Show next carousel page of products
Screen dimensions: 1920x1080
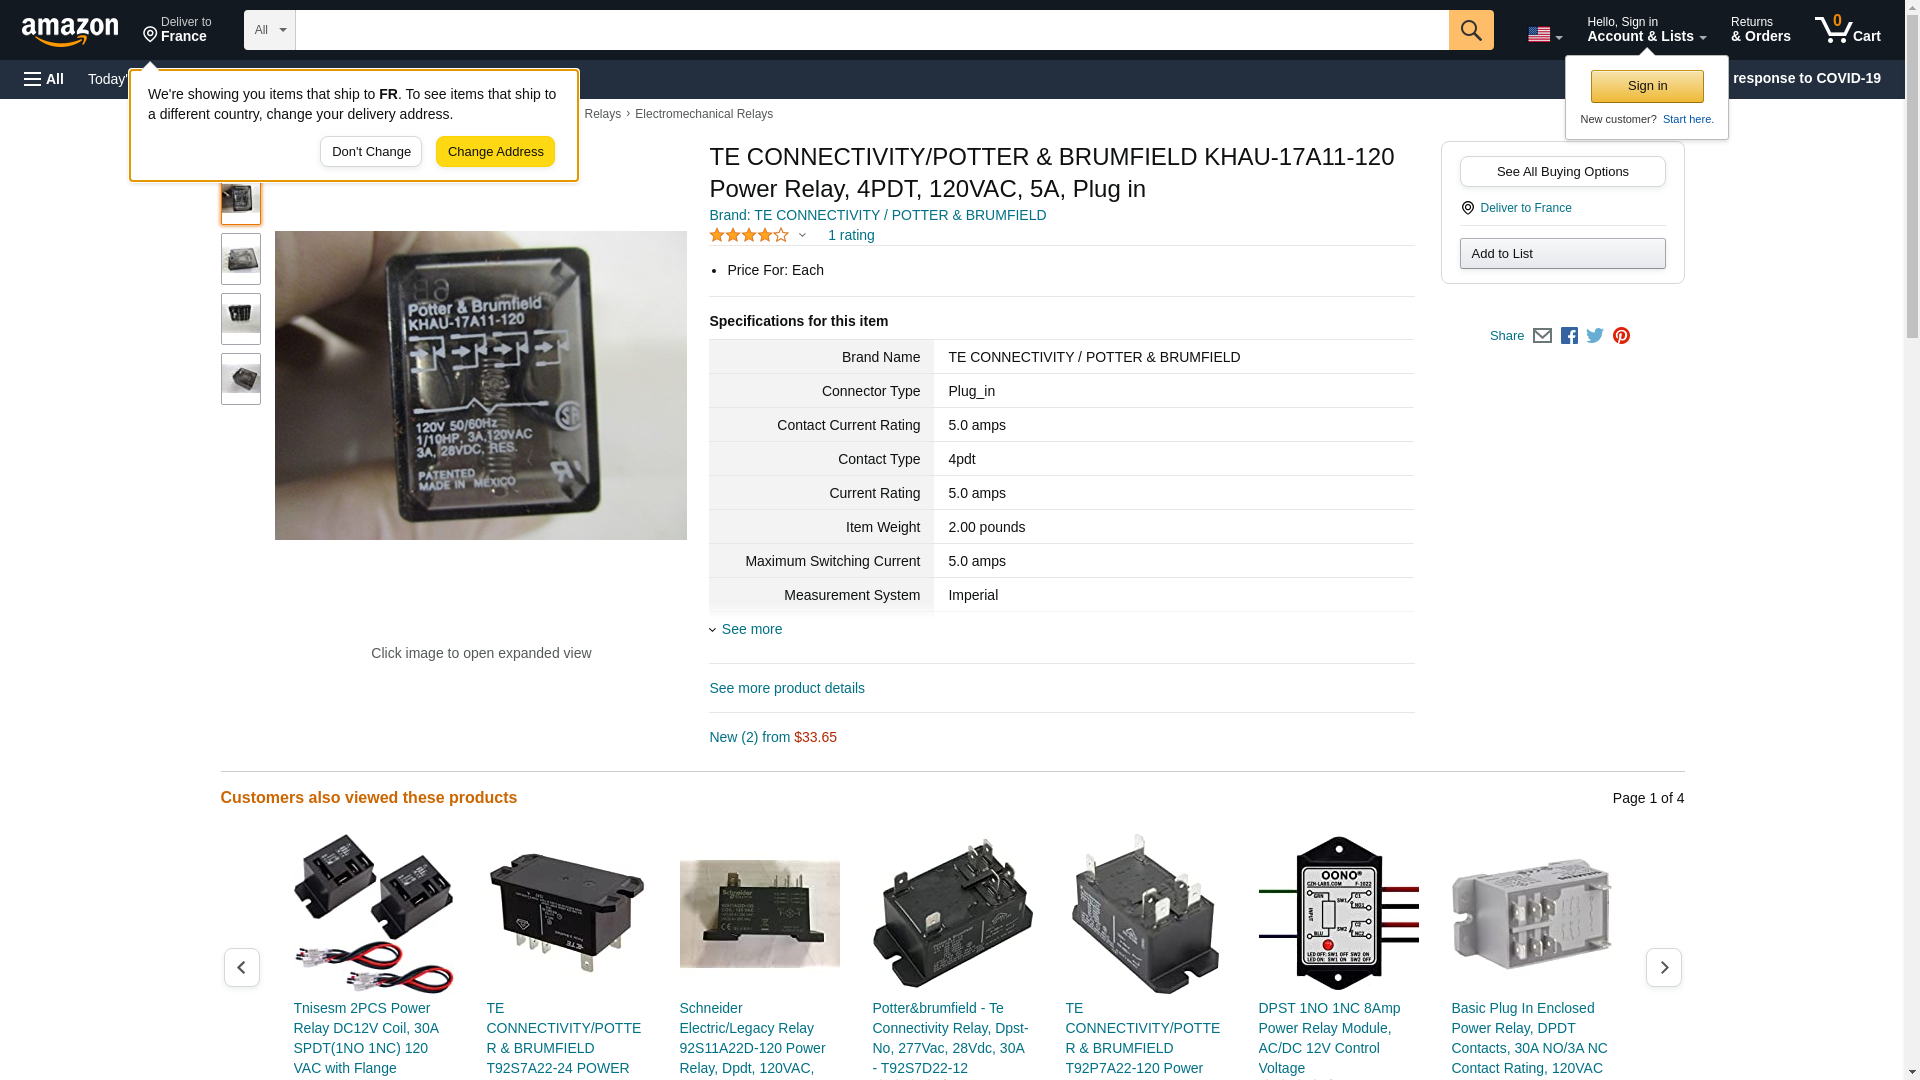point(1663,967)
